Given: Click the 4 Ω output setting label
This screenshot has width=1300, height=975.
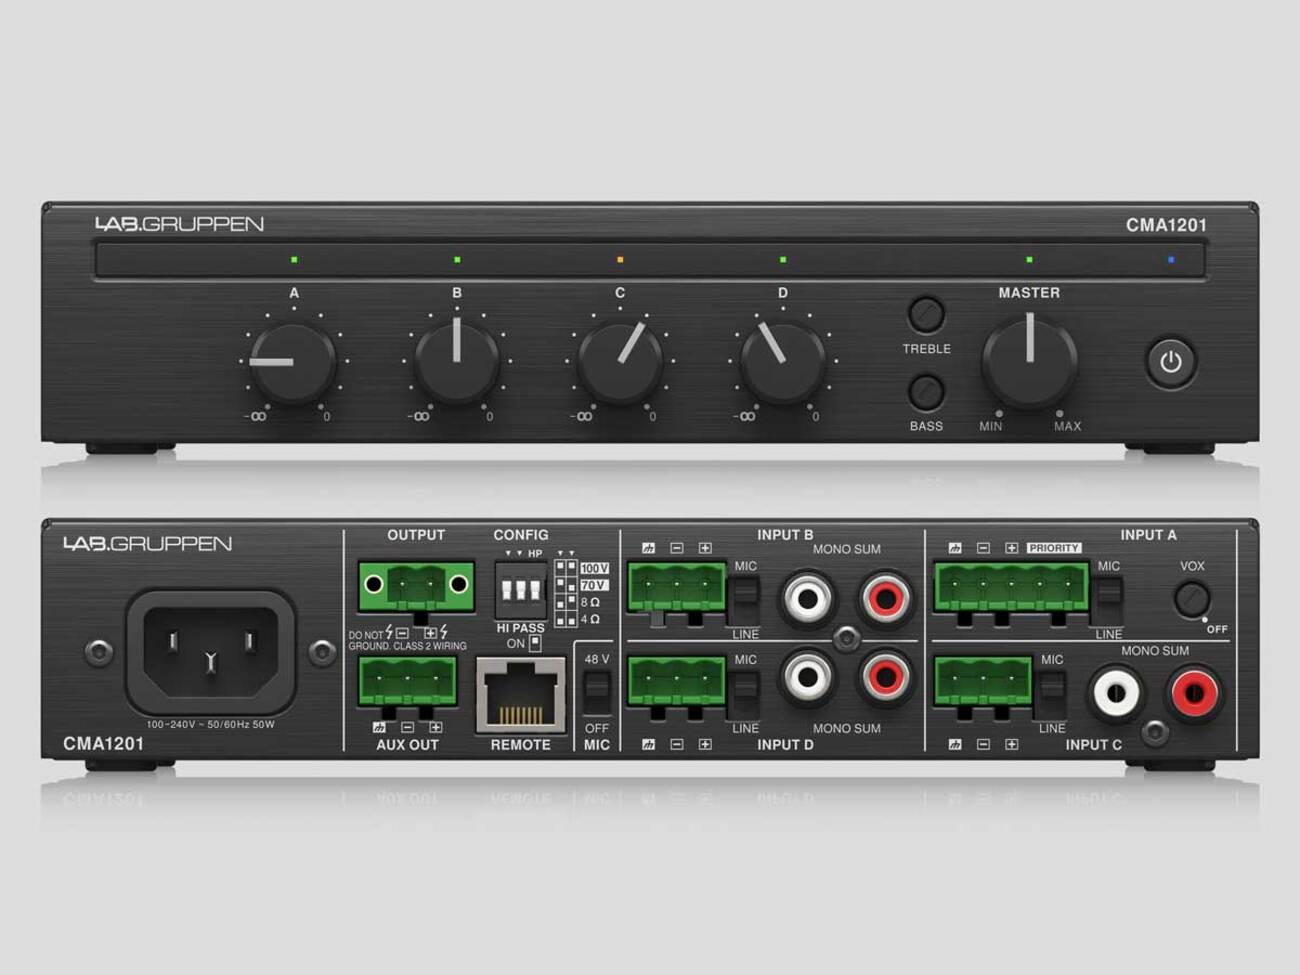Looking at the screenshot, I should [590, 620].
